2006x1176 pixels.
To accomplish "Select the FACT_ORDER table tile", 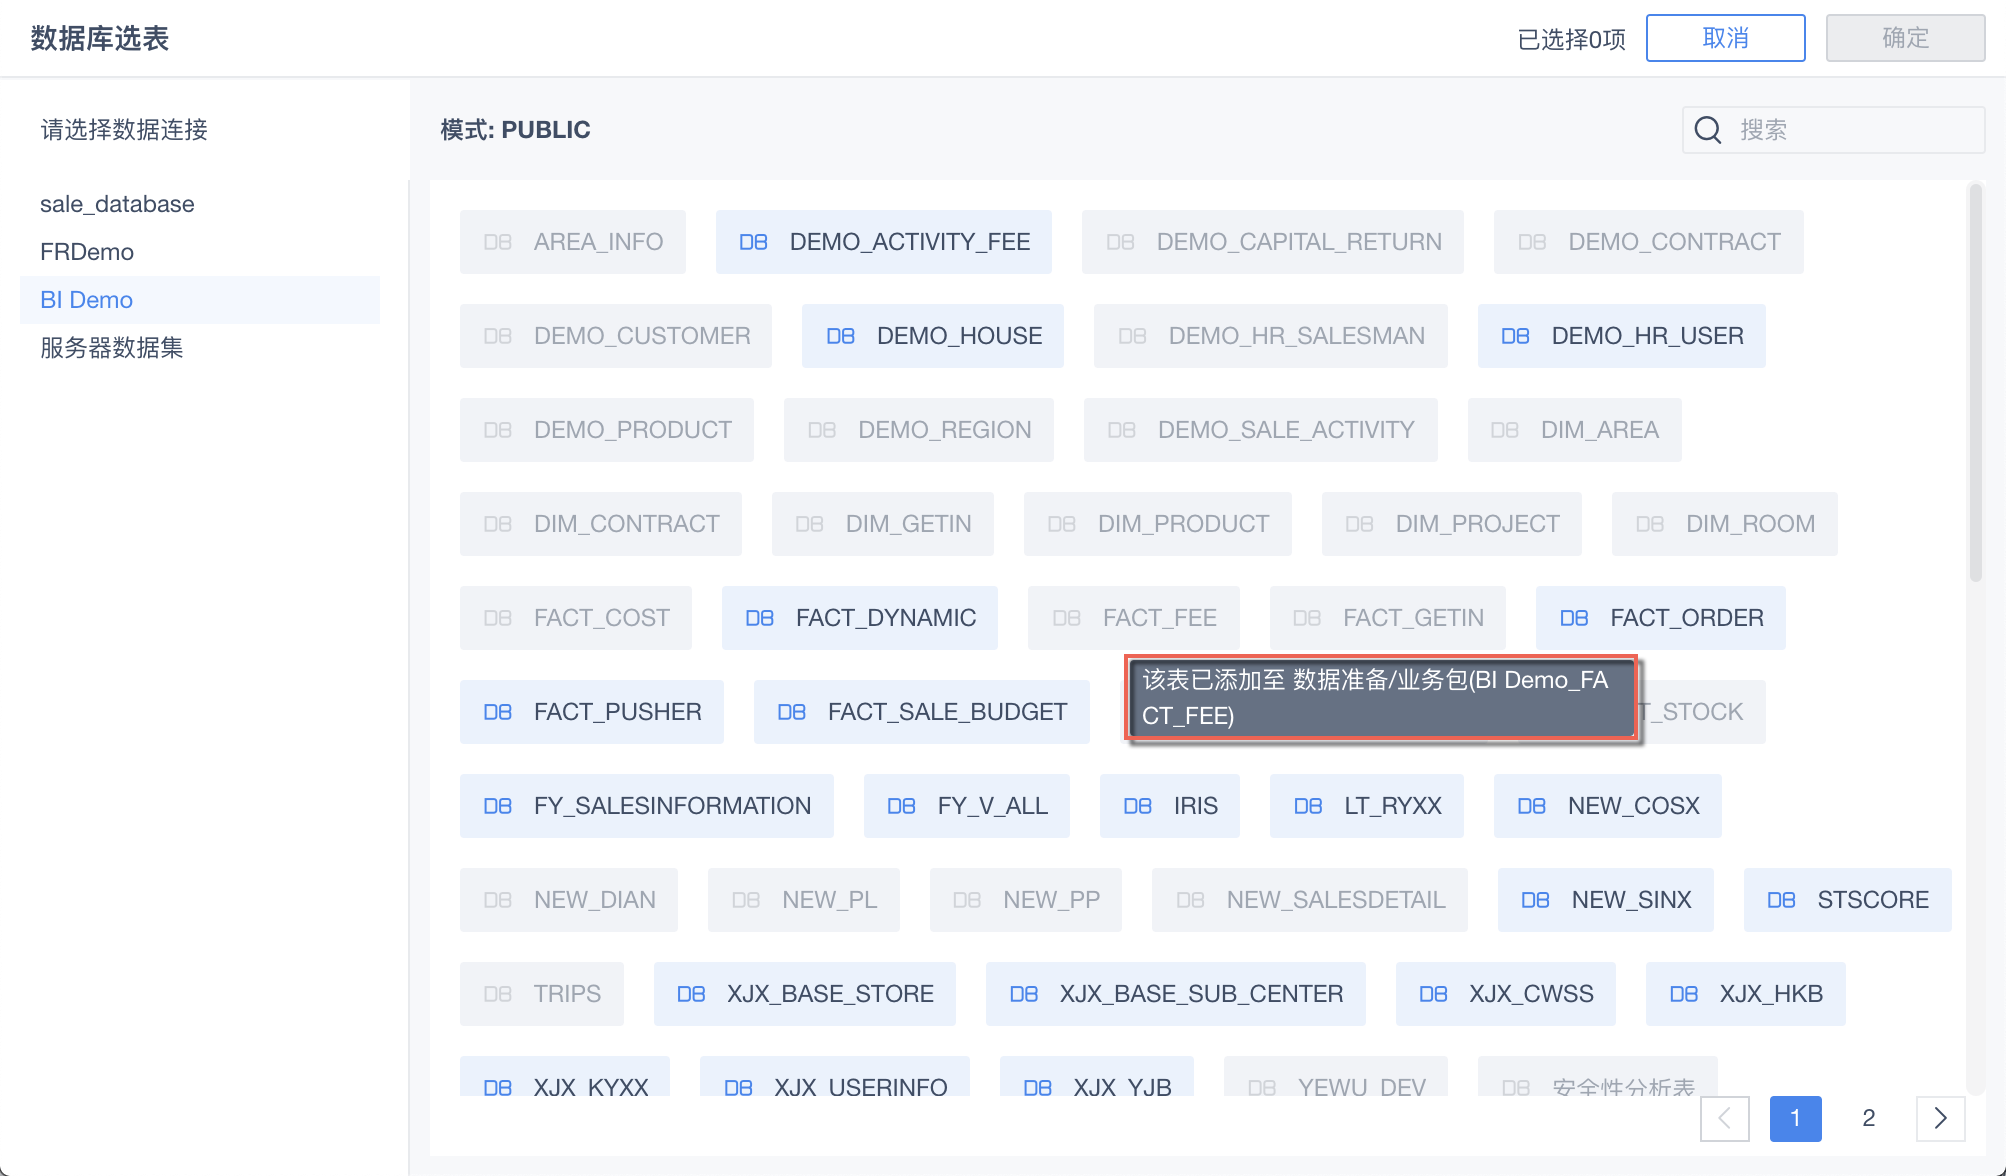I will point(1660,618).
